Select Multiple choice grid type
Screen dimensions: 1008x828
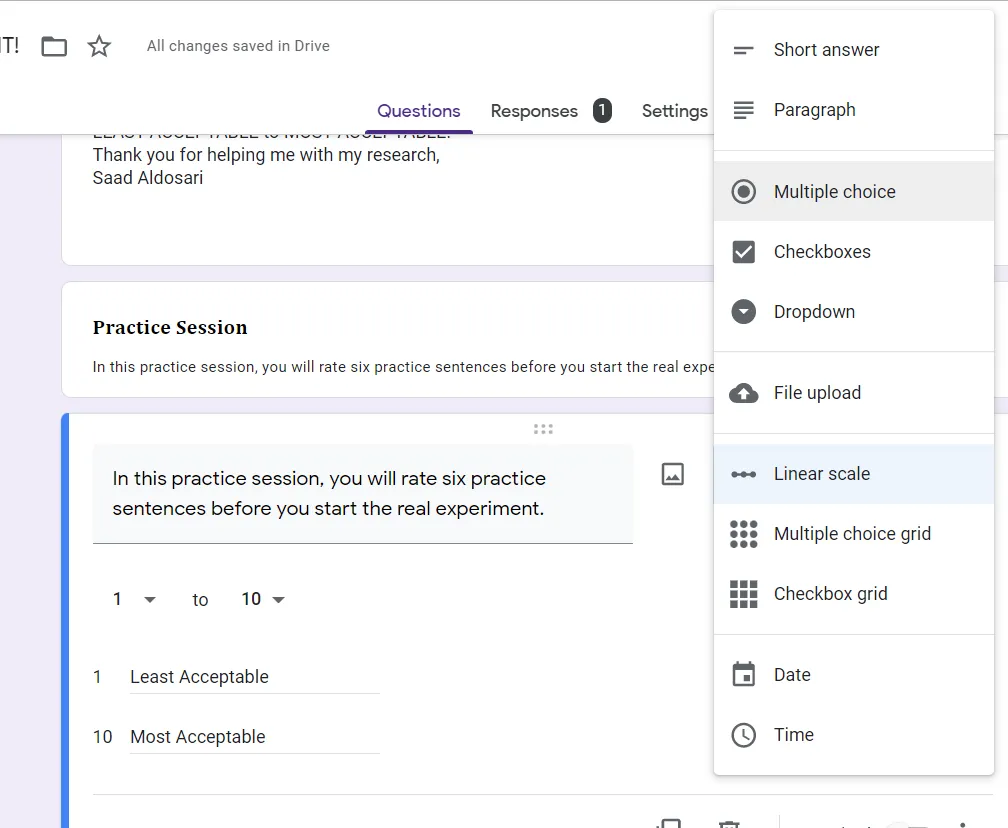pyautogui.click(x=851, y=534)
